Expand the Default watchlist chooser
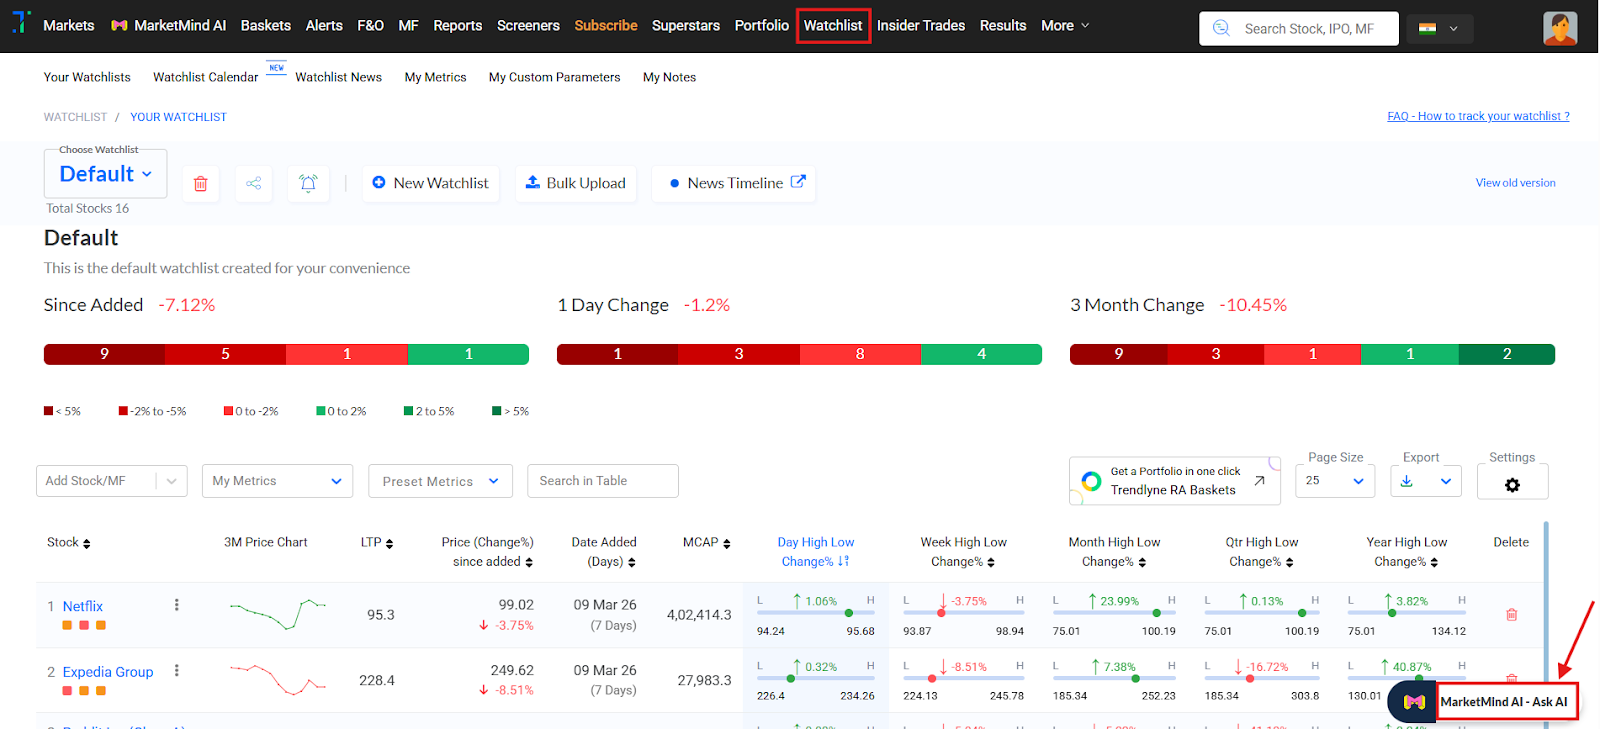Viewport: 1600px width, 729px height. pyautogui.click(x=105, y=174)
